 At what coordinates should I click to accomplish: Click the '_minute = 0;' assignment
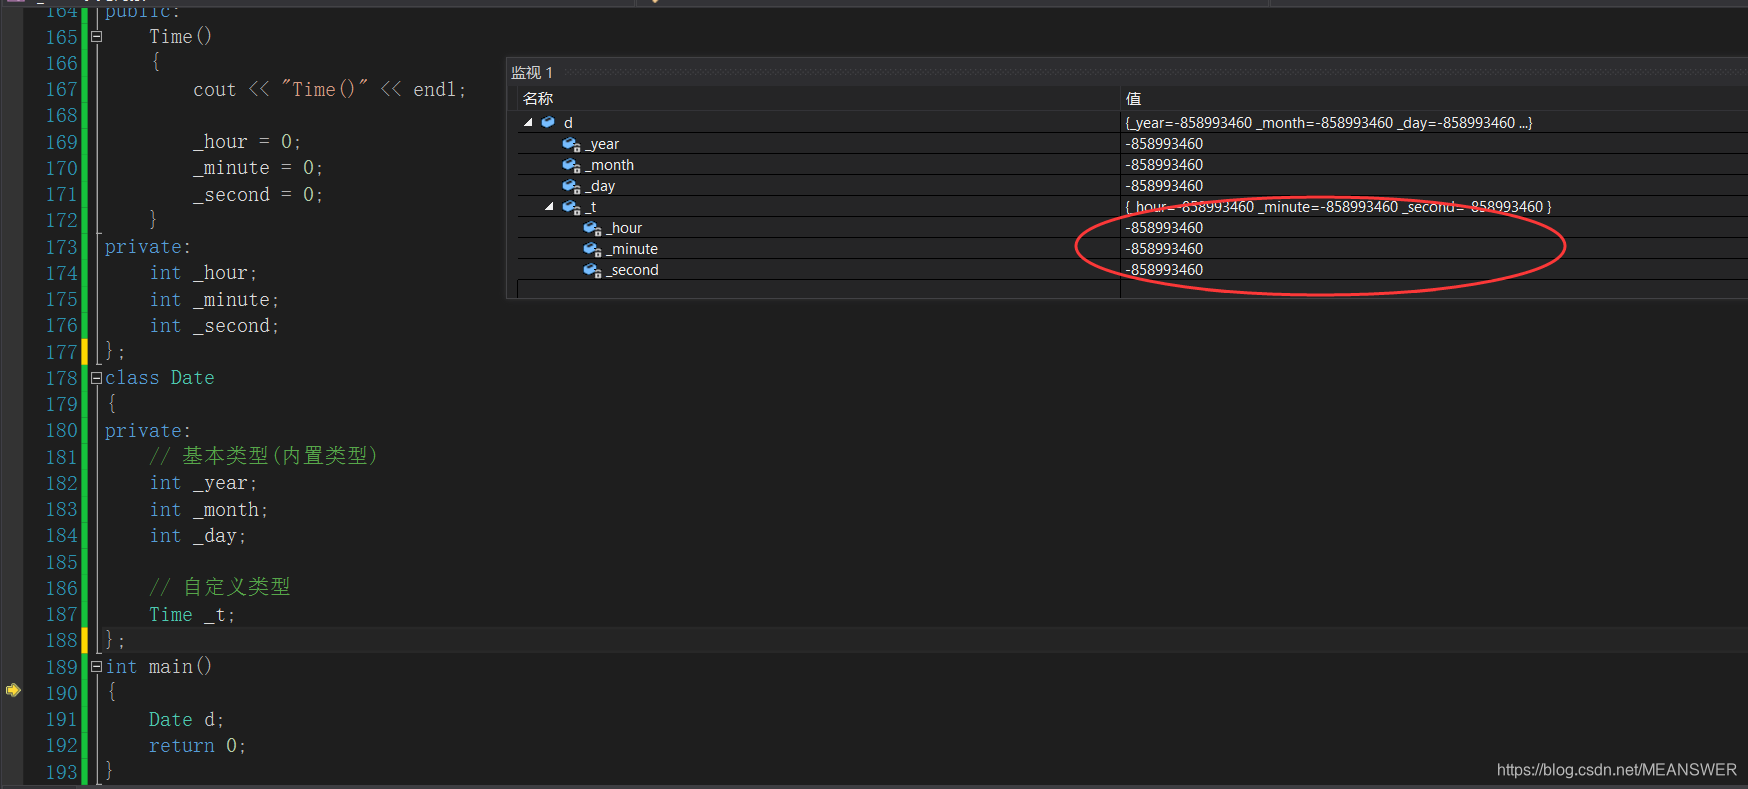[x=258, y=168]
